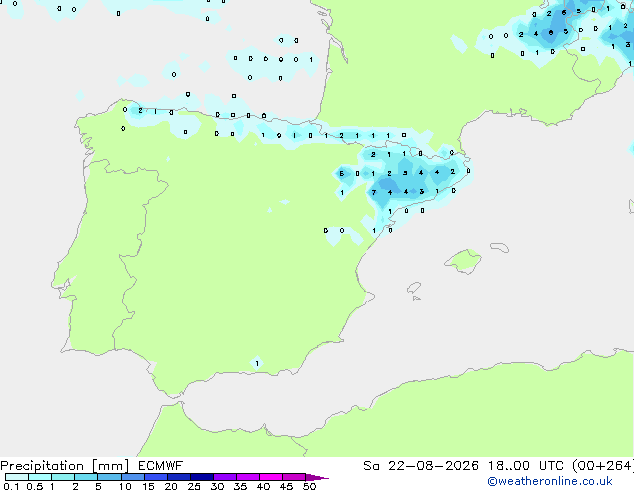The width and height of the screenshot is (634, 490).
Task: Pick the 15–20 mm legend color swatch
Action: [156, 477]
